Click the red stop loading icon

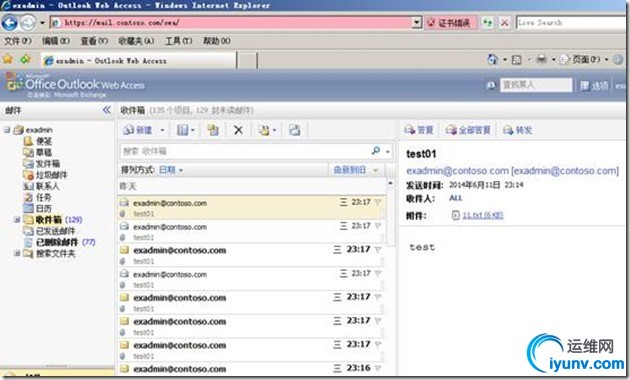[505, 23]
